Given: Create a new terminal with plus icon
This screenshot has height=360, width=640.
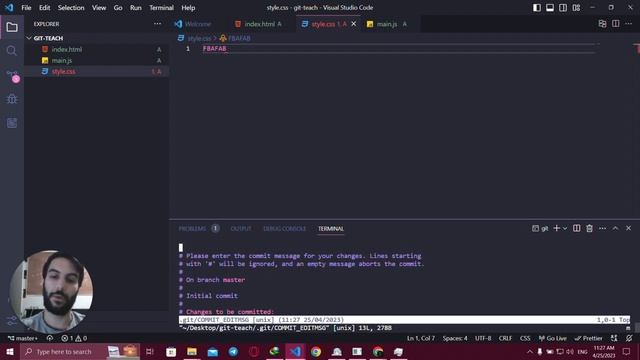Looking at the screenshot, I should point(556,228).
